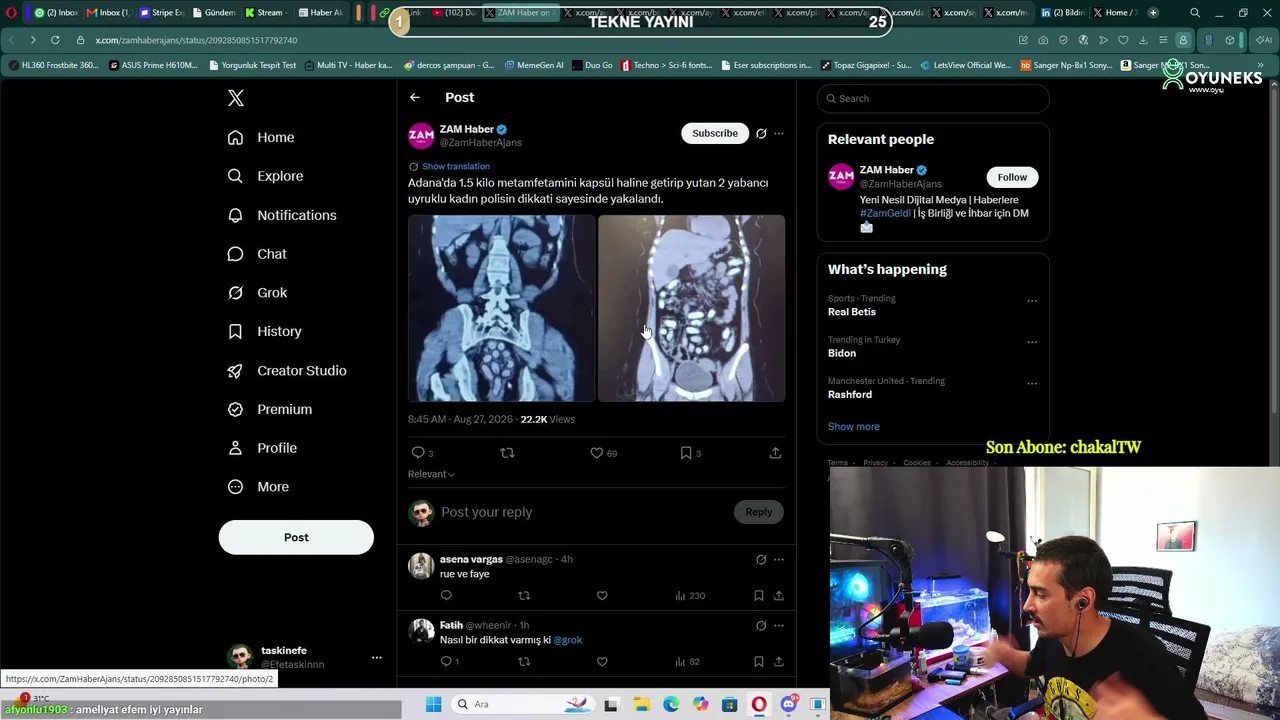Screen dimensions: 1280x720
Task: Follow ZAM Haber in Relevant people
Action: (1012, 177)
